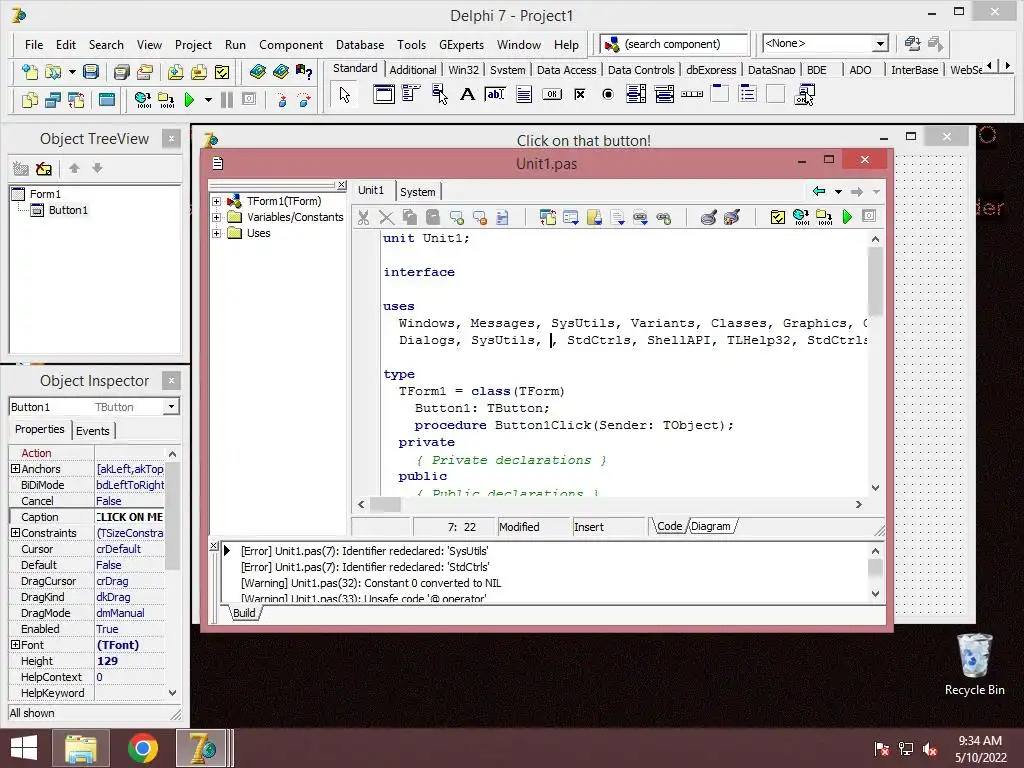Click the Save All icon in main toolbar
Image resolution: width=1024 pixels, height=768 pixels.
(121, 72)
